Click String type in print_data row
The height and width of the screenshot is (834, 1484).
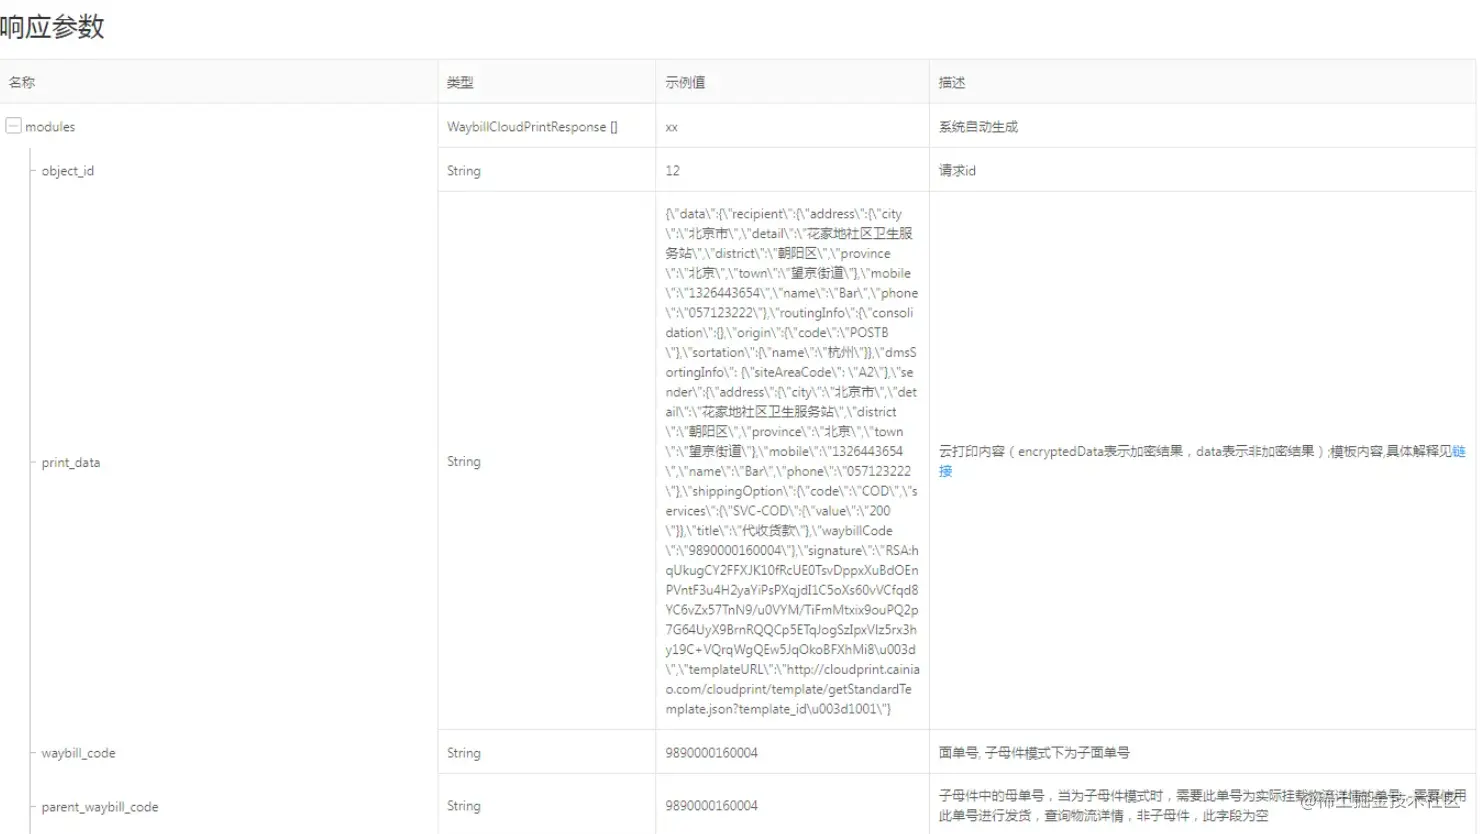click(464, 461)
